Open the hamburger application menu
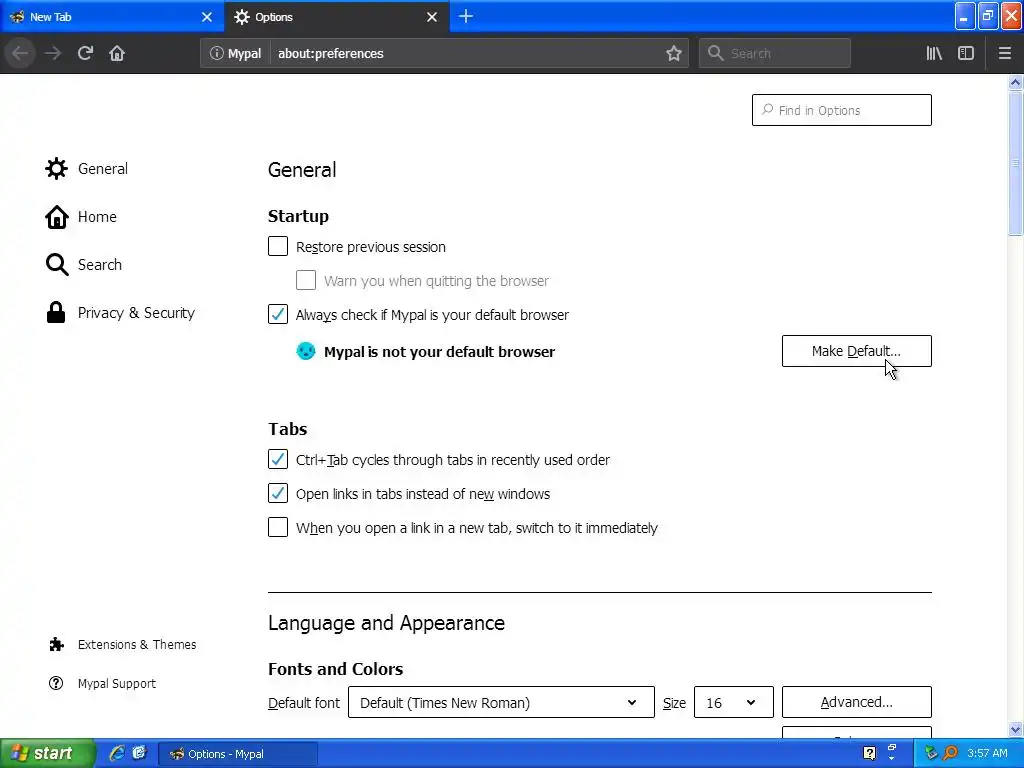1024x768 pixels. pos(1004,54)
